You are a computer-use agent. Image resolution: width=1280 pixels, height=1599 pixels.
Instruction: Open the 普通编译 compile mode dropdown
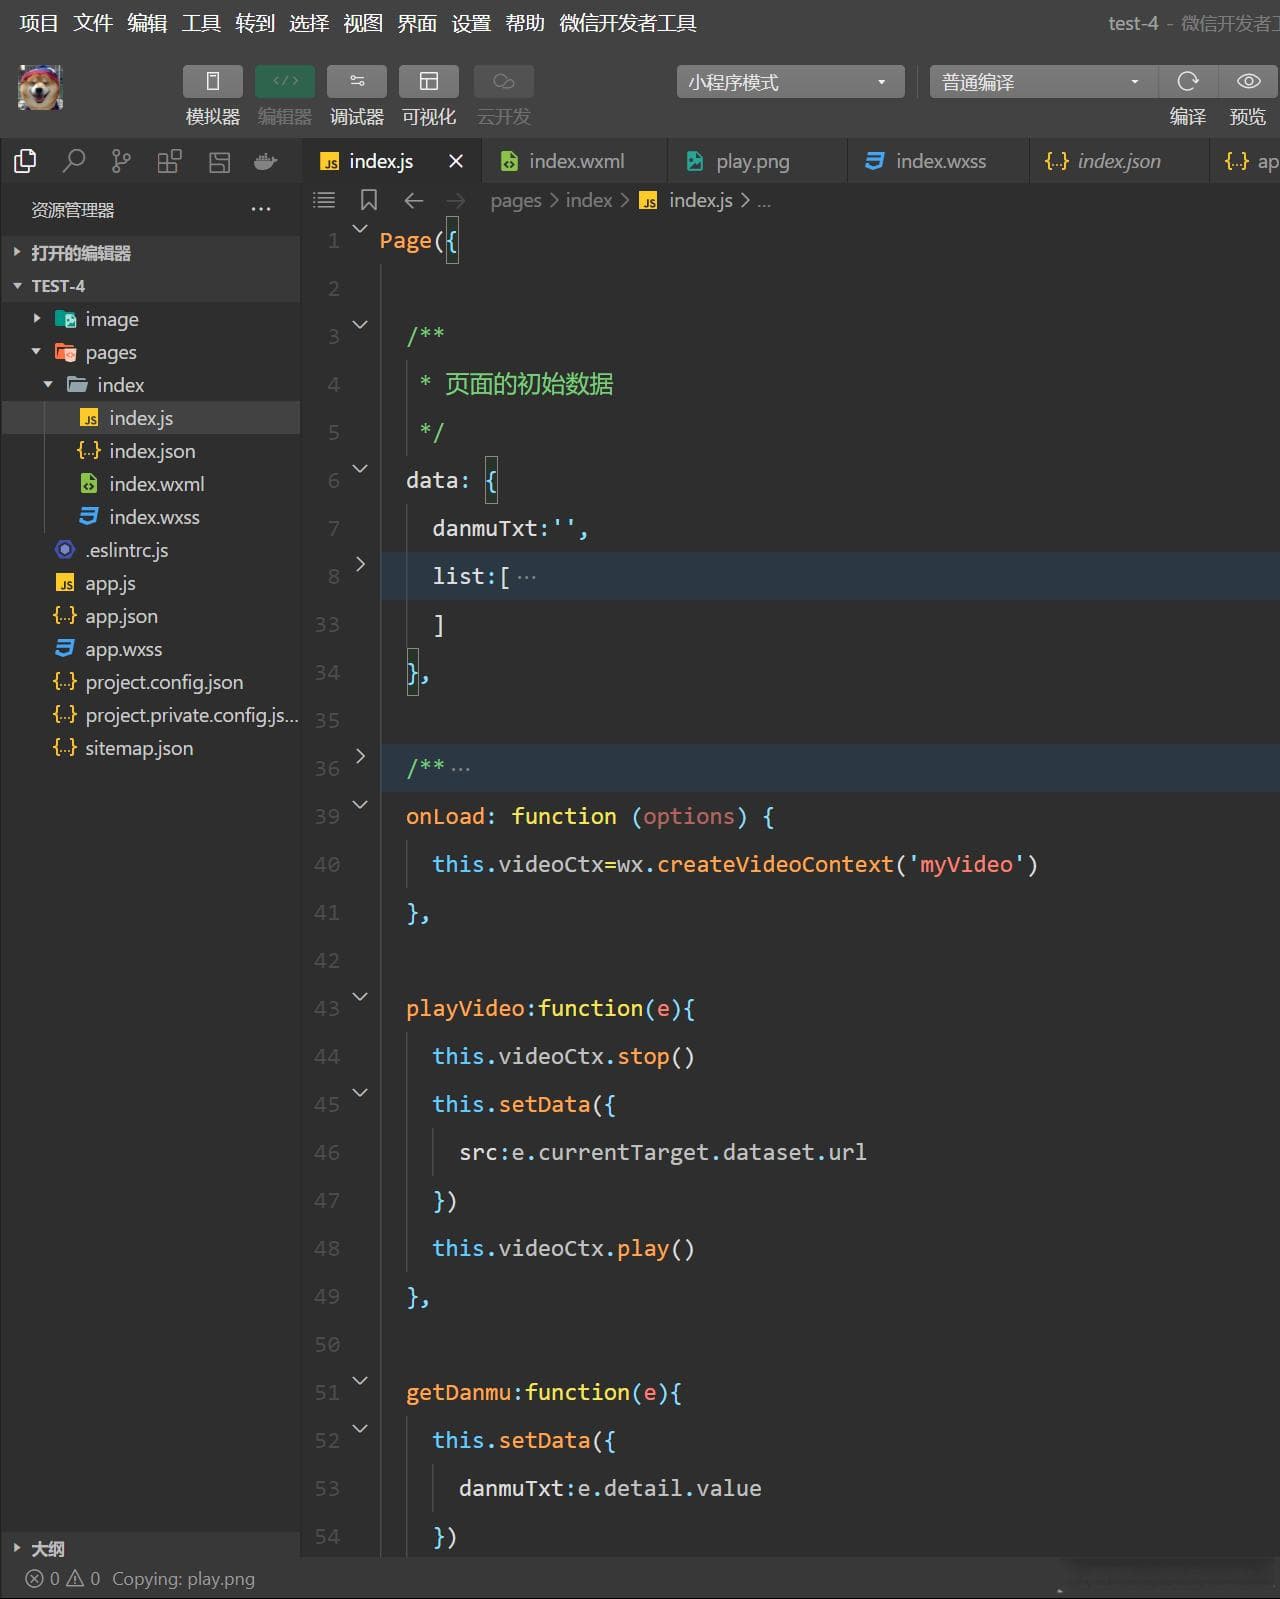[1043, 82]
